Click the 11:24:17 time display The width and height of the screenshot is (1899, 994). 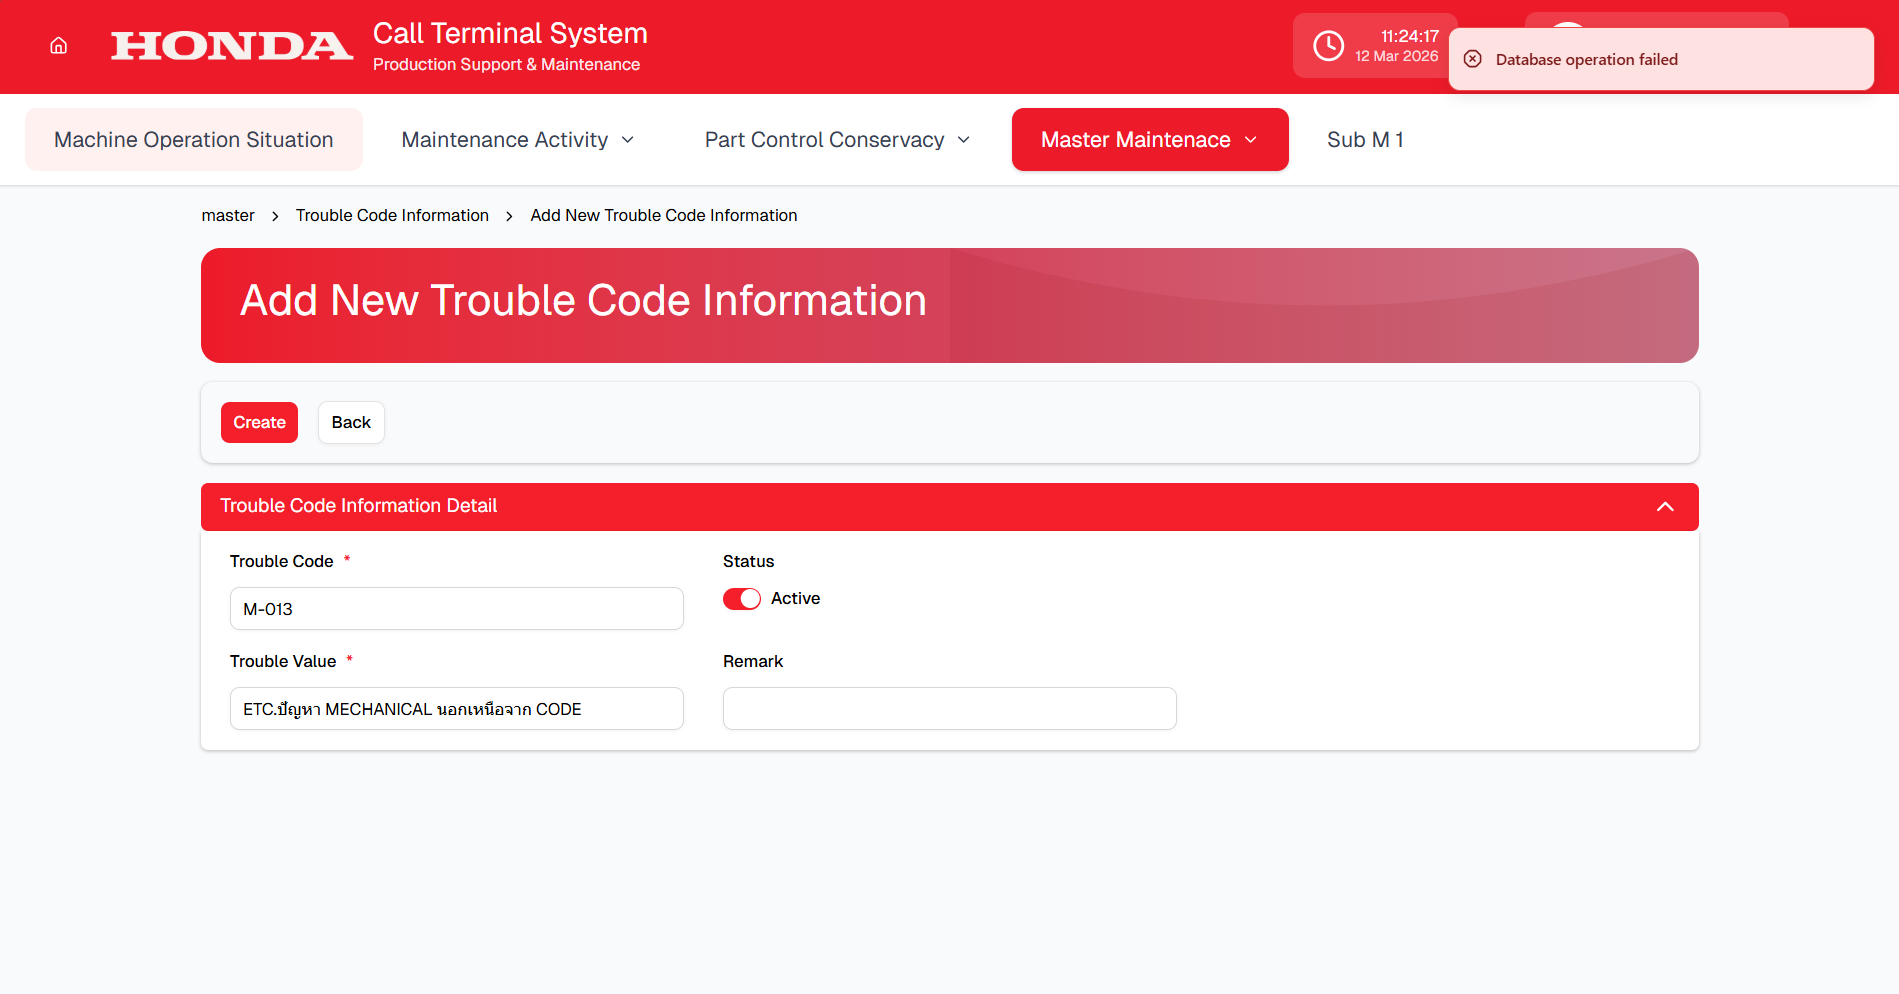(x=1409, y=36)
